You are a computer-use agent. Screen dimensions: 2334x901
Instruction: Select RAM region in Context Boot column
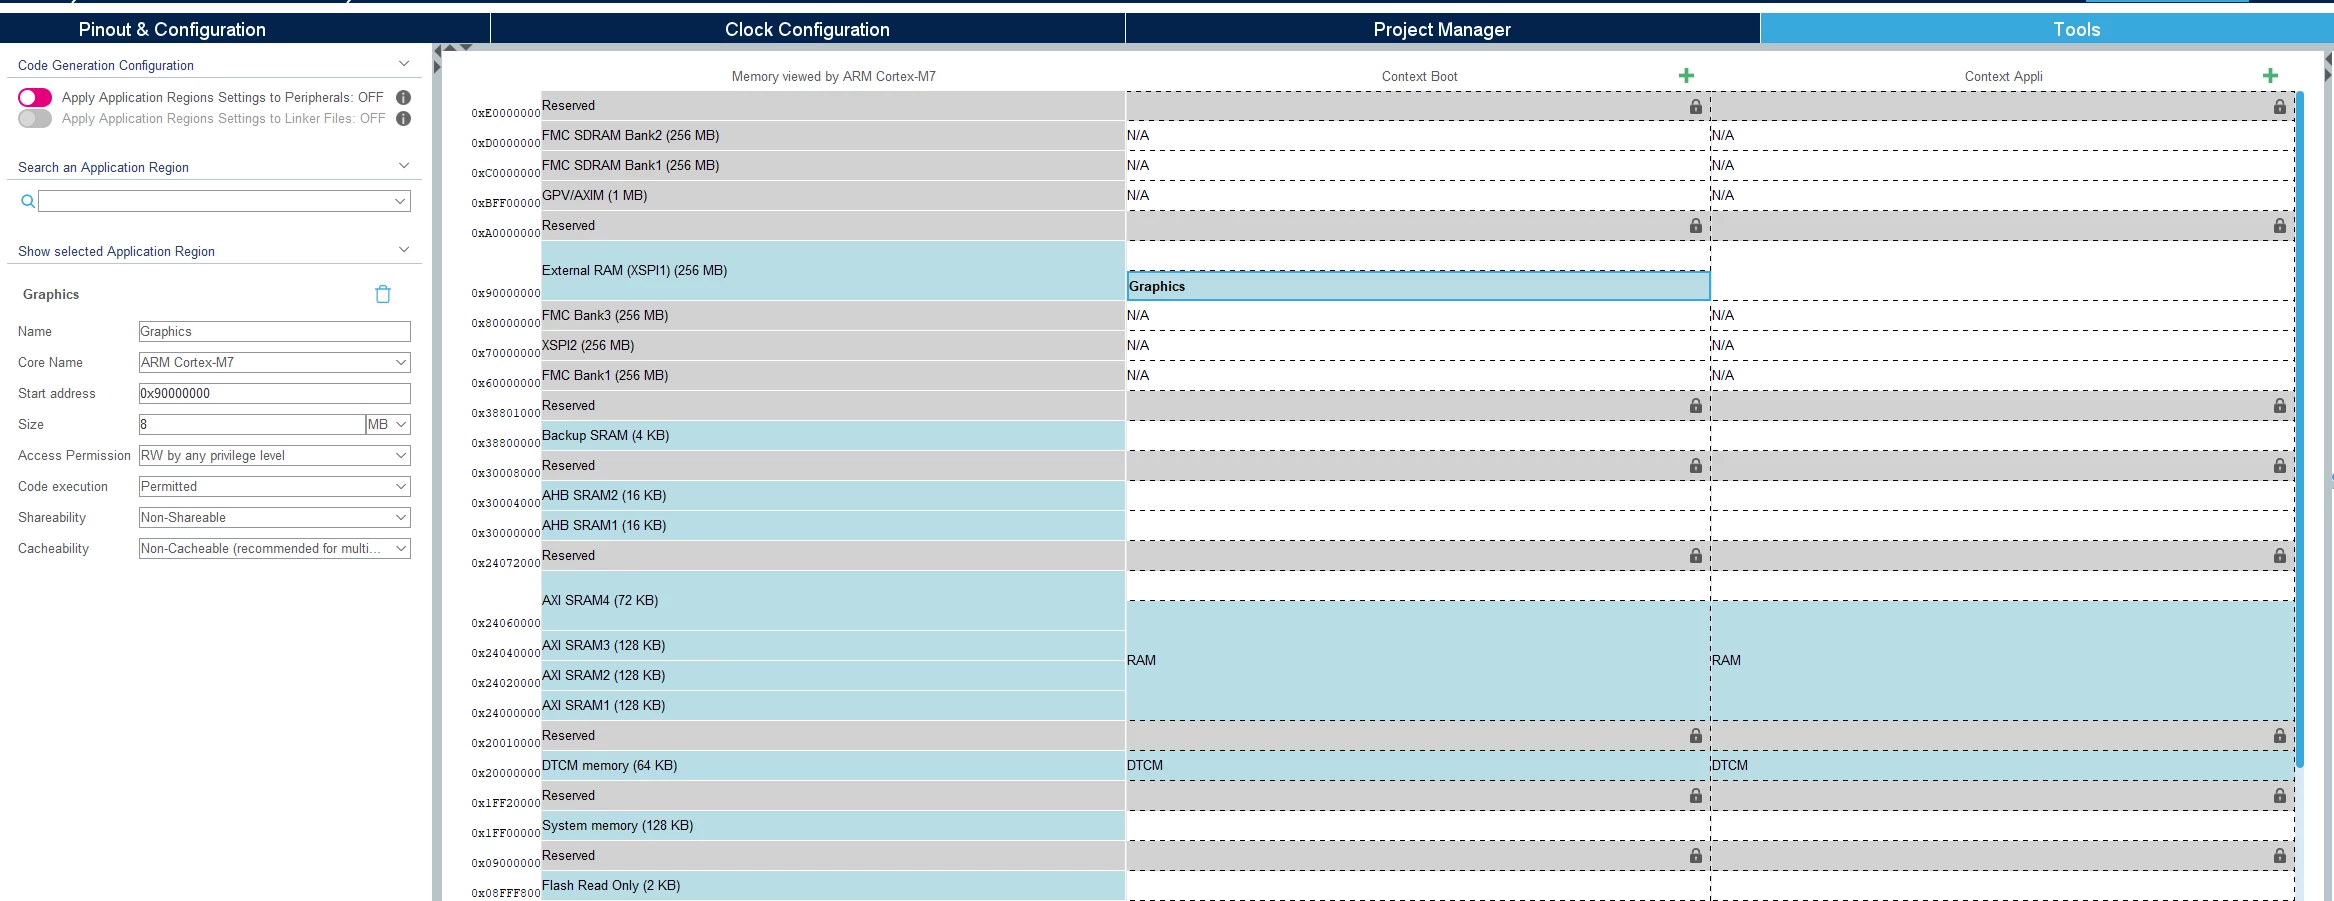tap(1418, 660)
